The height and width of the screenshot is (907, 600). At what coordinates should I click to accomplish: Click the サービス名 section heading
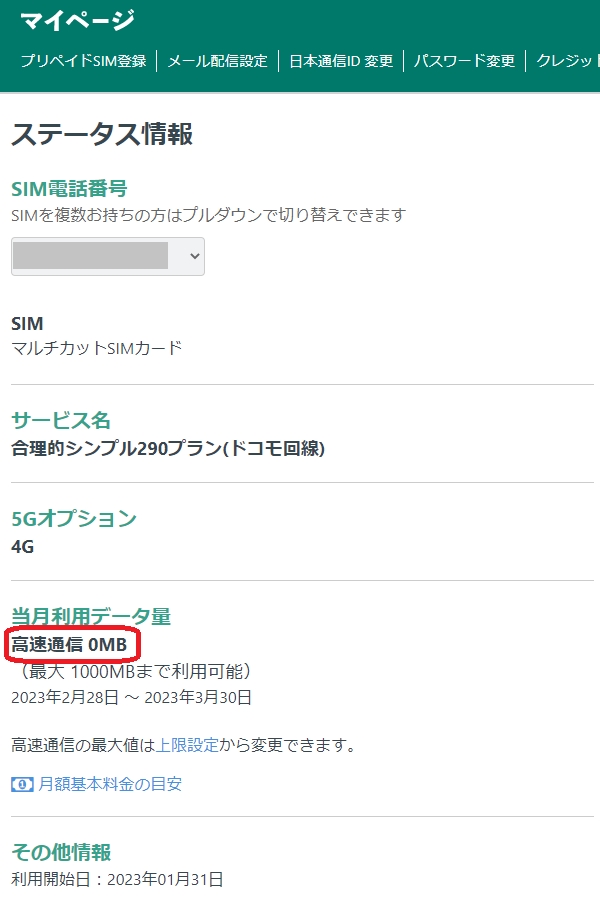(61, 420)
